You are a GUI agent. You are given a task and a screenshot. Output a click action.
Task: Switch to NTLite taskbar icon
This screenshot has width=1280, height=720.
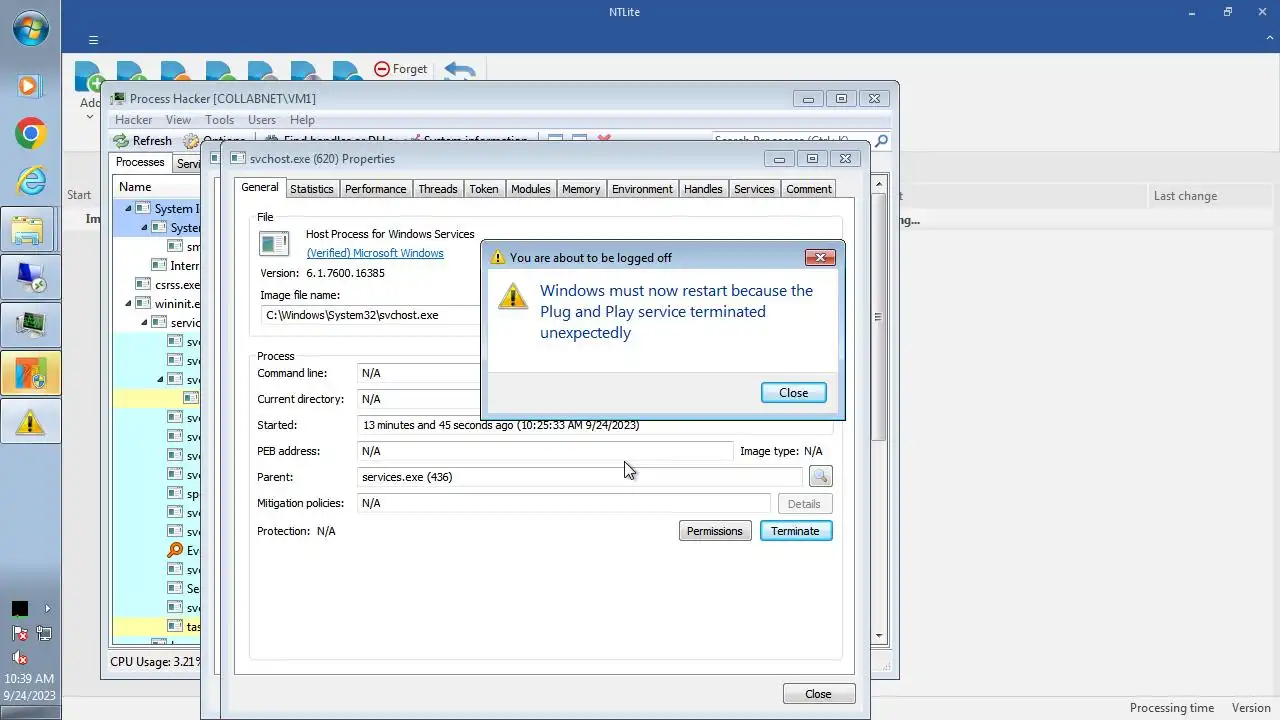(x=30, y=373)
